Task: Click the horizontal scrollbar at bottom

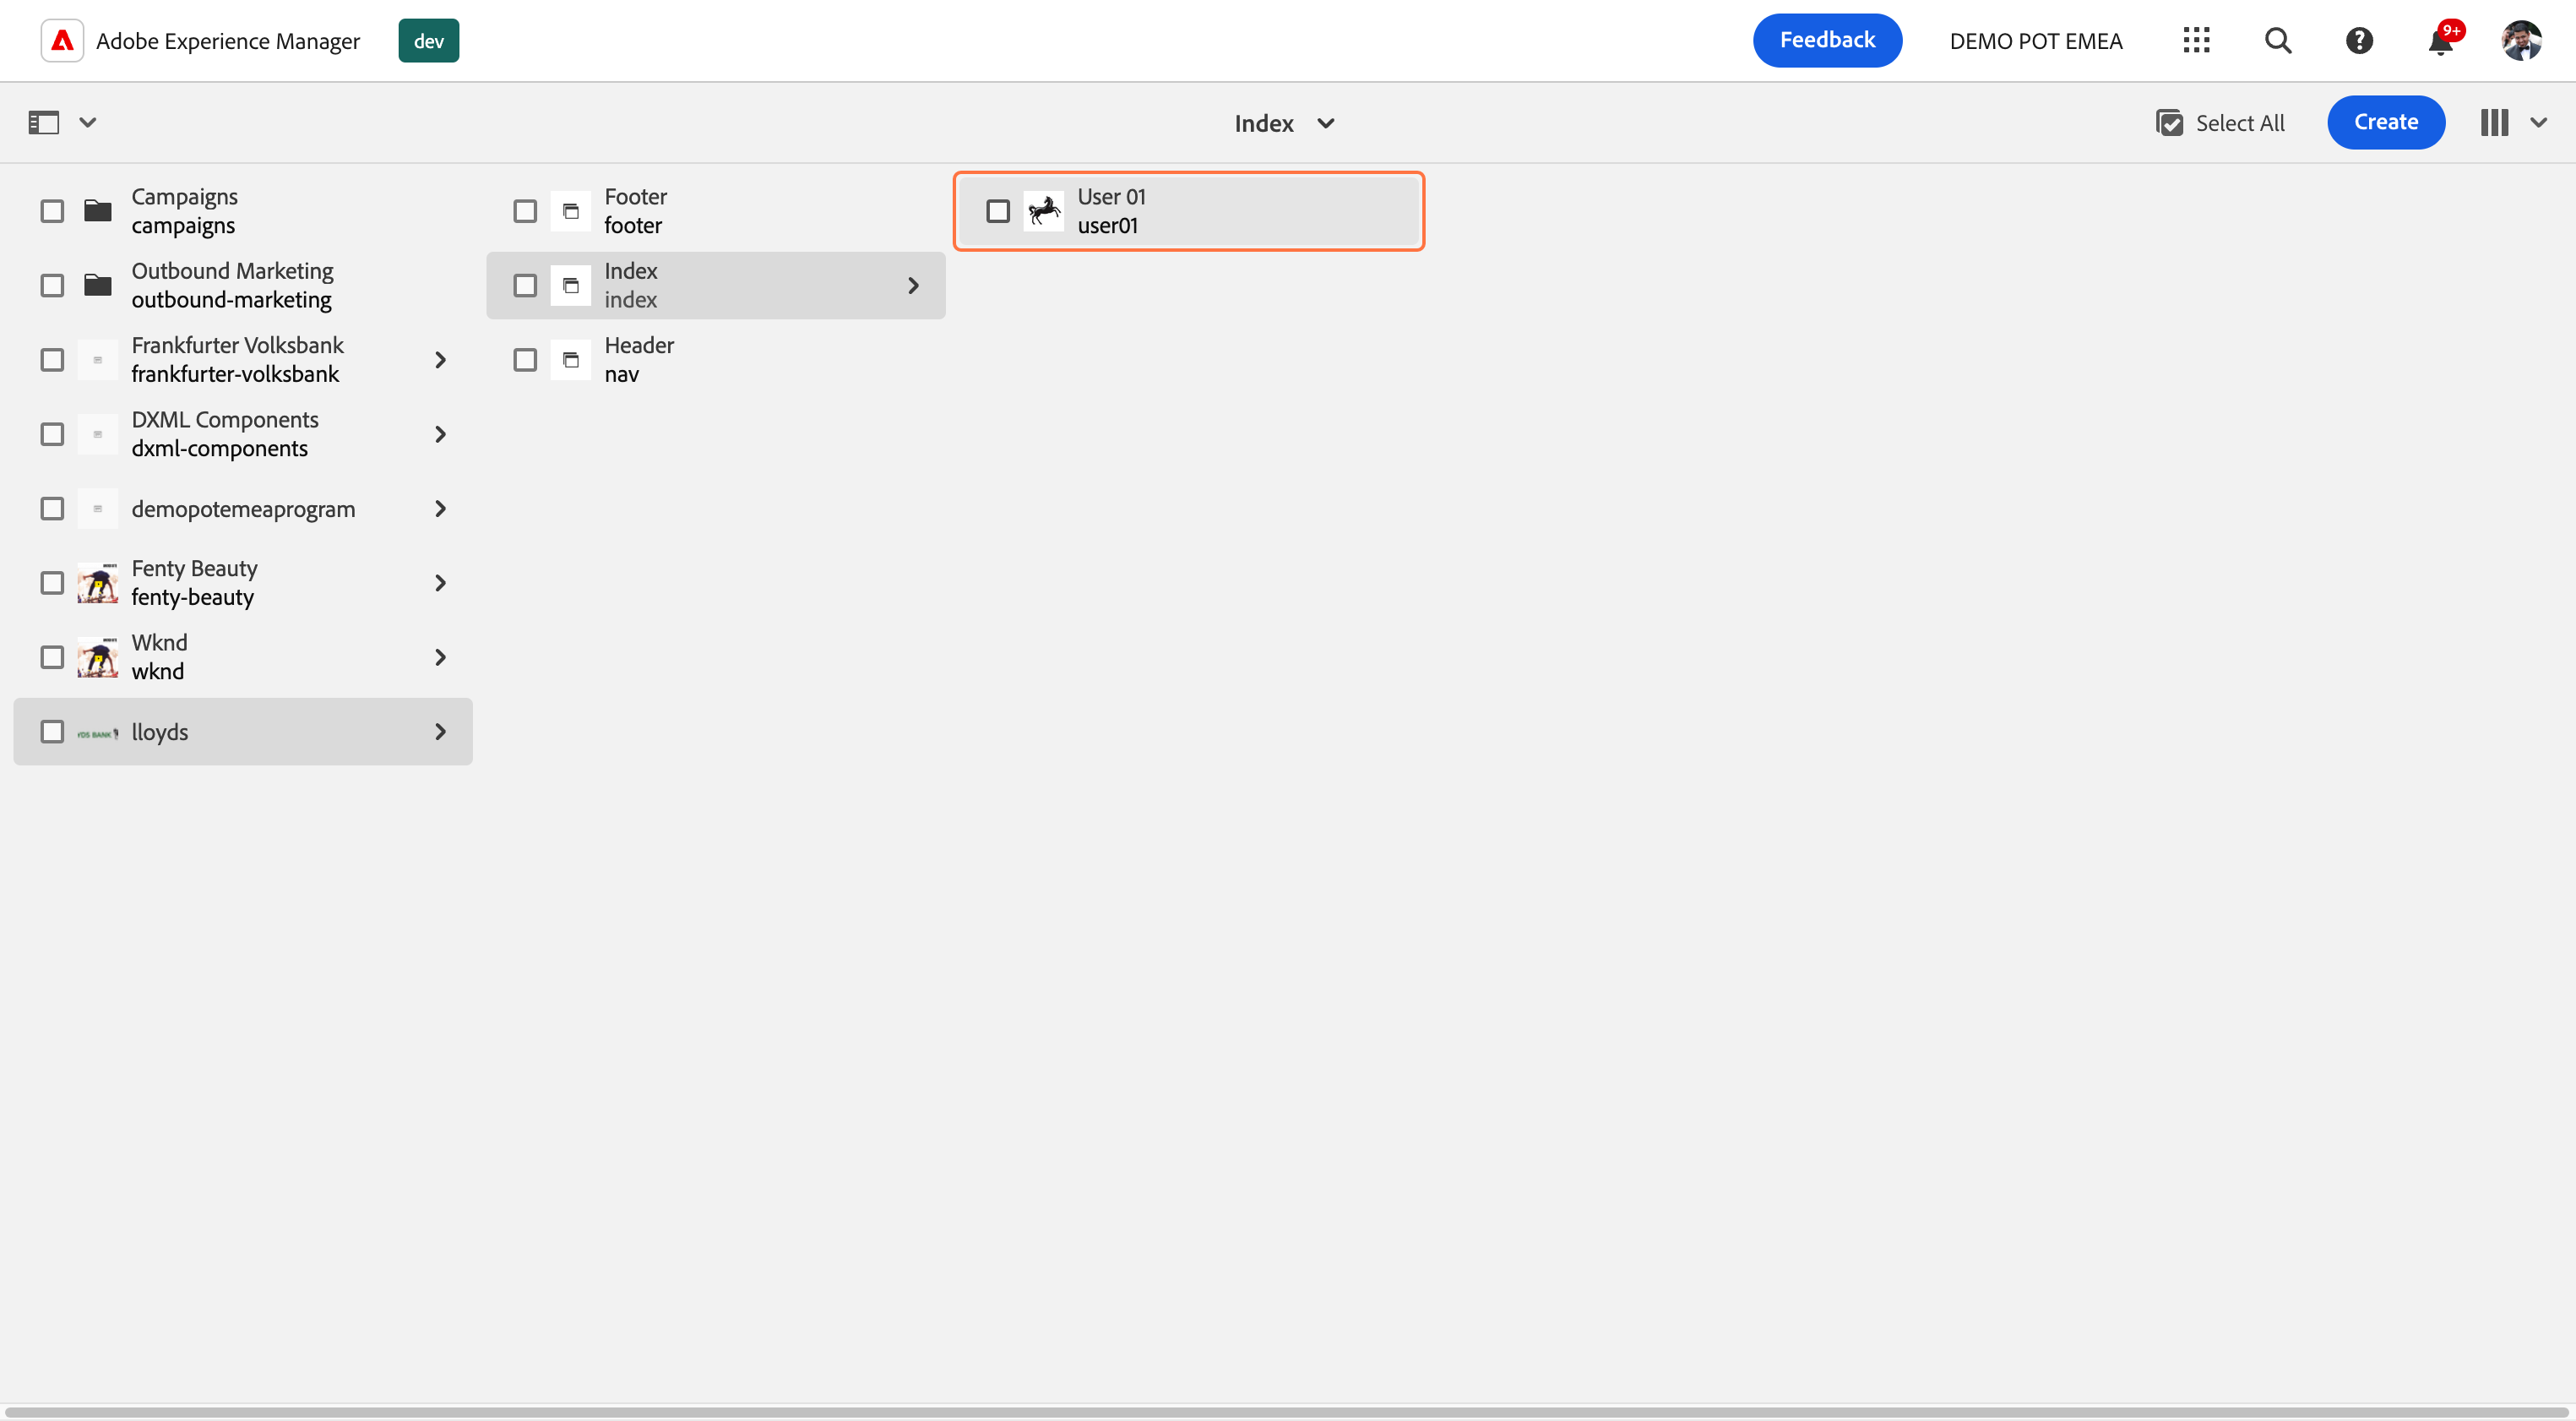Action: (x=1287, y=1412)
